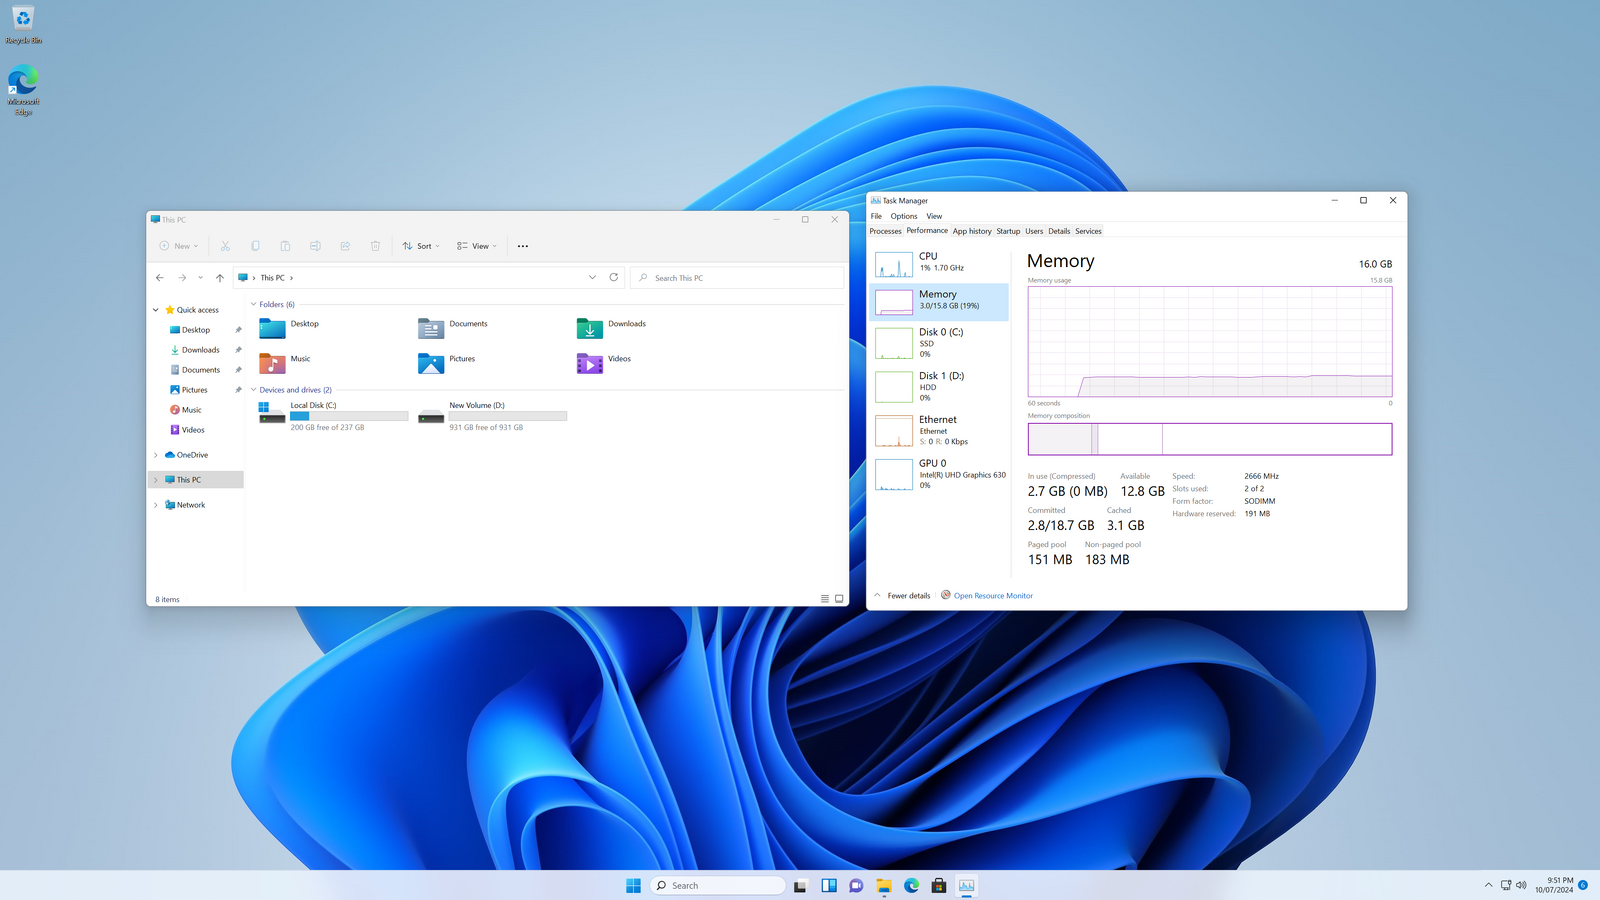The image size is (1600, 900).
Task: Switch to the Details tab
Action: (x=1059, y=231)
